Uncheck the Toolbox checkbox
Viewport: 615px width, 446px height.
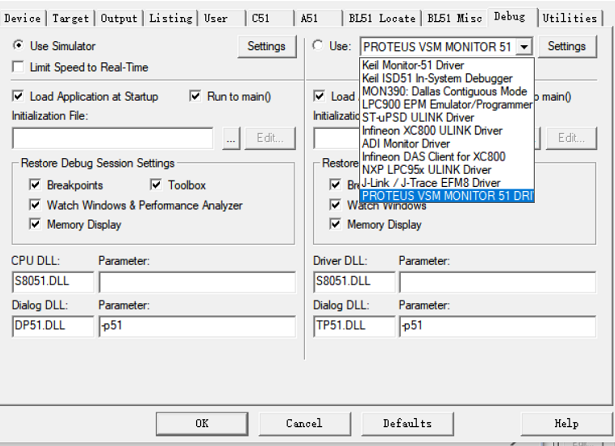(x=156, y=185)
